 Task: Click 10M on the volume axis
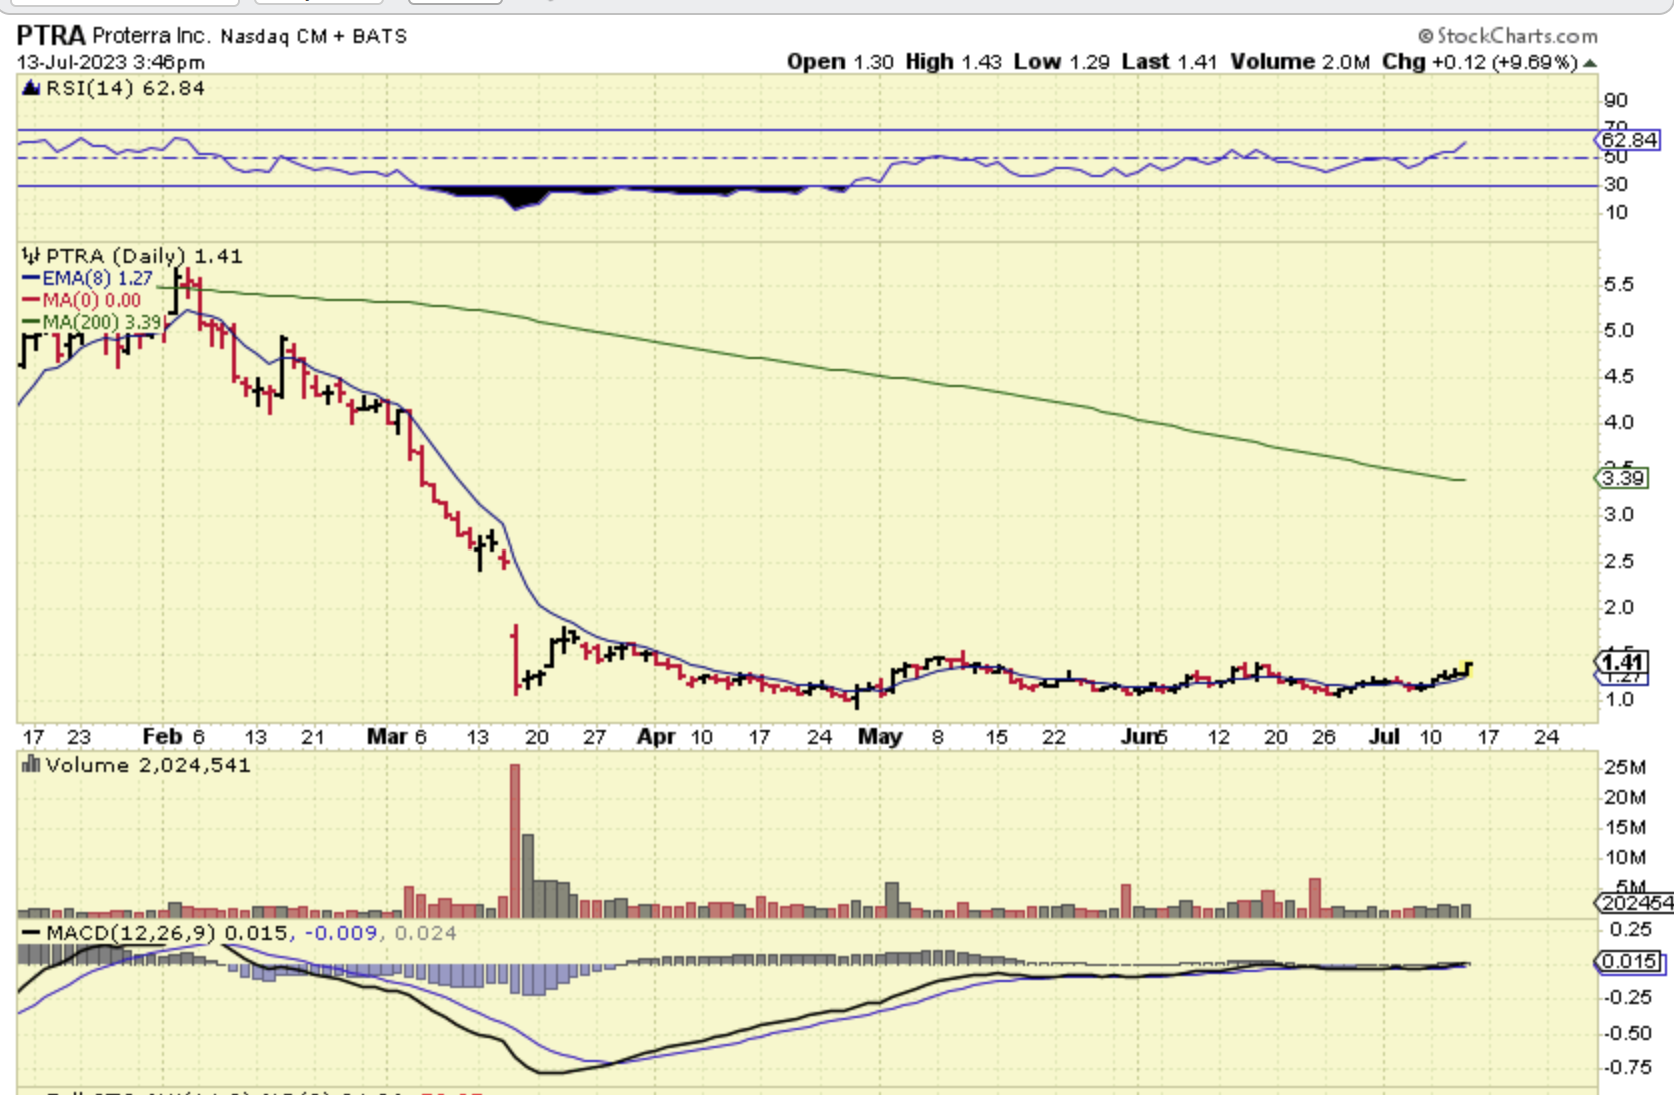[1625, 858]
